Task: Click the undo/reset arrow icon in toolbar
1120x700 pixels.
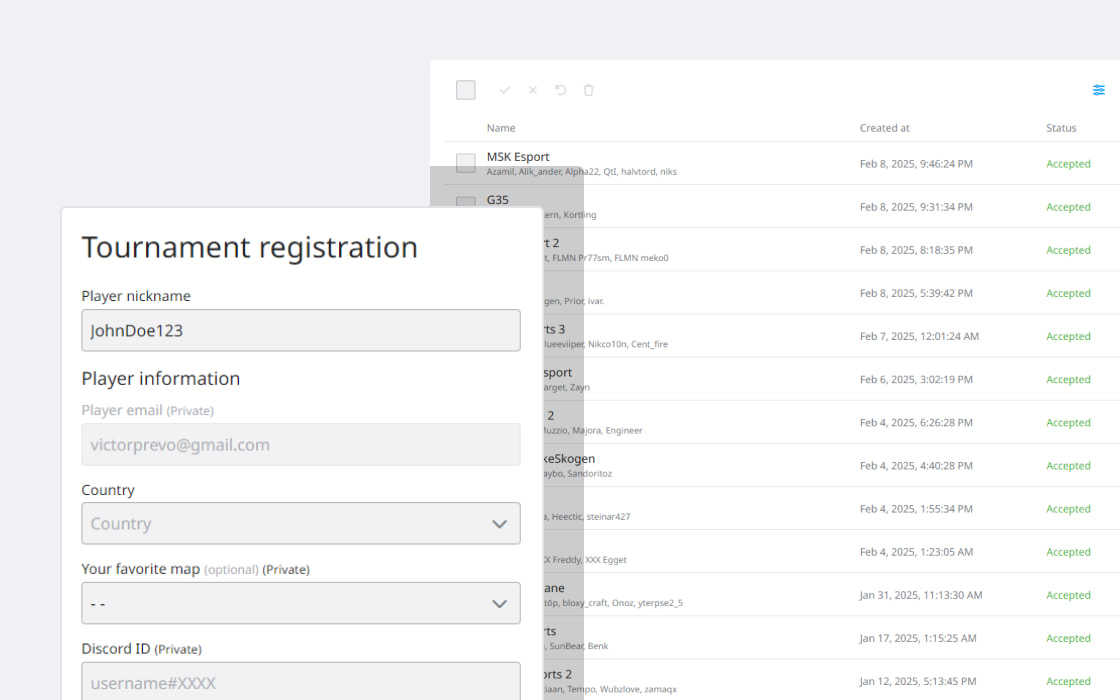Action: point(561,90)
